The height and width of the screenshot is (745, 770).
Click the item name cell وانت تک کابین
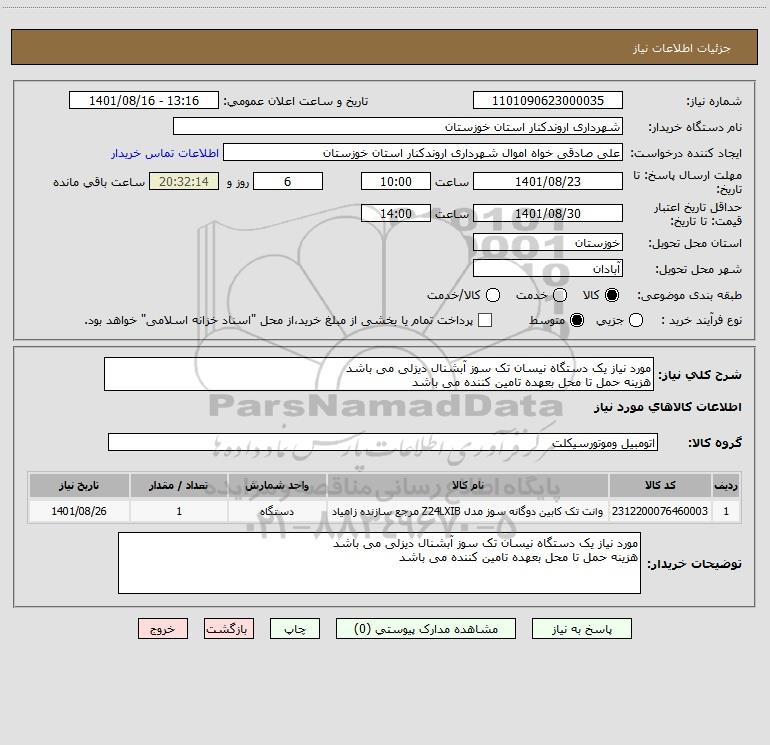pyautogui.click(x=468, y=511)
